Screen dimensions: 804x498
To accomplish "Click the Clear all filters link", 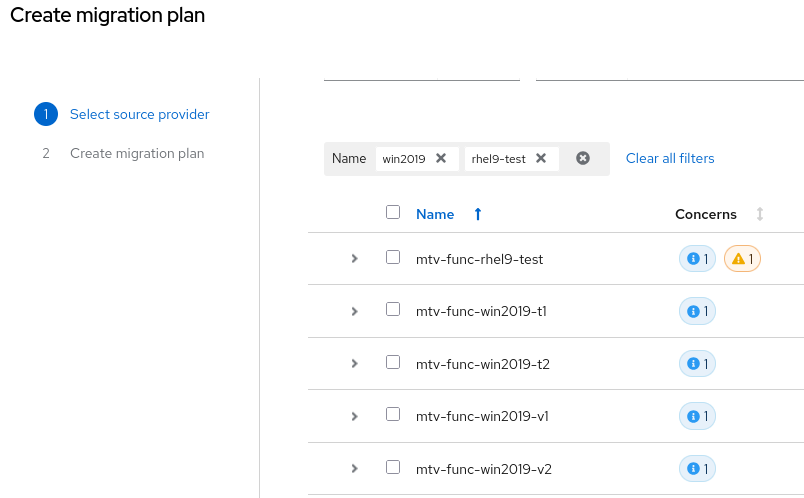I will [670, 158].
